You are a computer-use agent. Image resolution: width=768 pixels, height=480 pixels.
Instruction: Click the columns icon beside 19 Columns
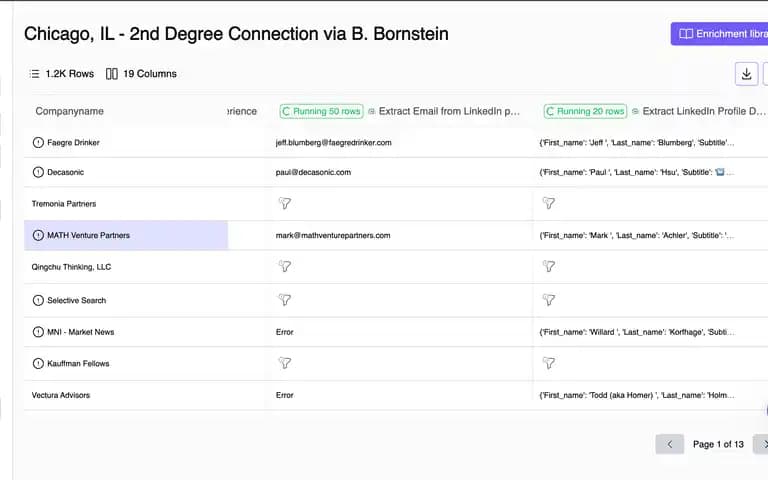click(112, 74)
